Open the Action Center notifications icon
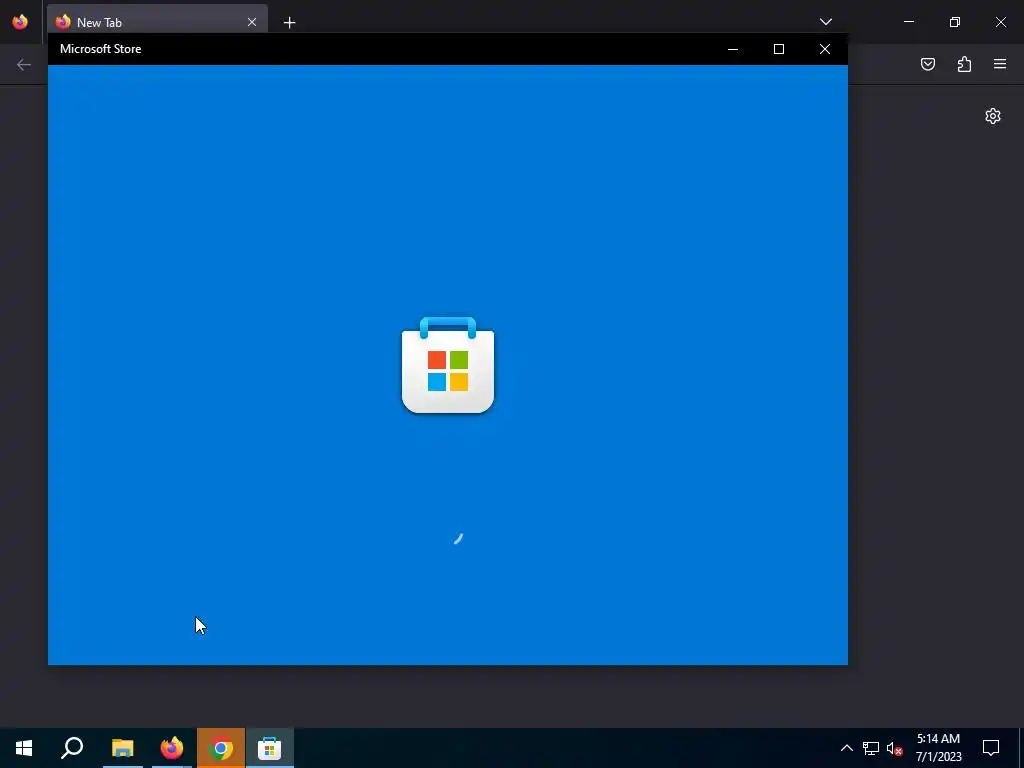 pos(991,748)
